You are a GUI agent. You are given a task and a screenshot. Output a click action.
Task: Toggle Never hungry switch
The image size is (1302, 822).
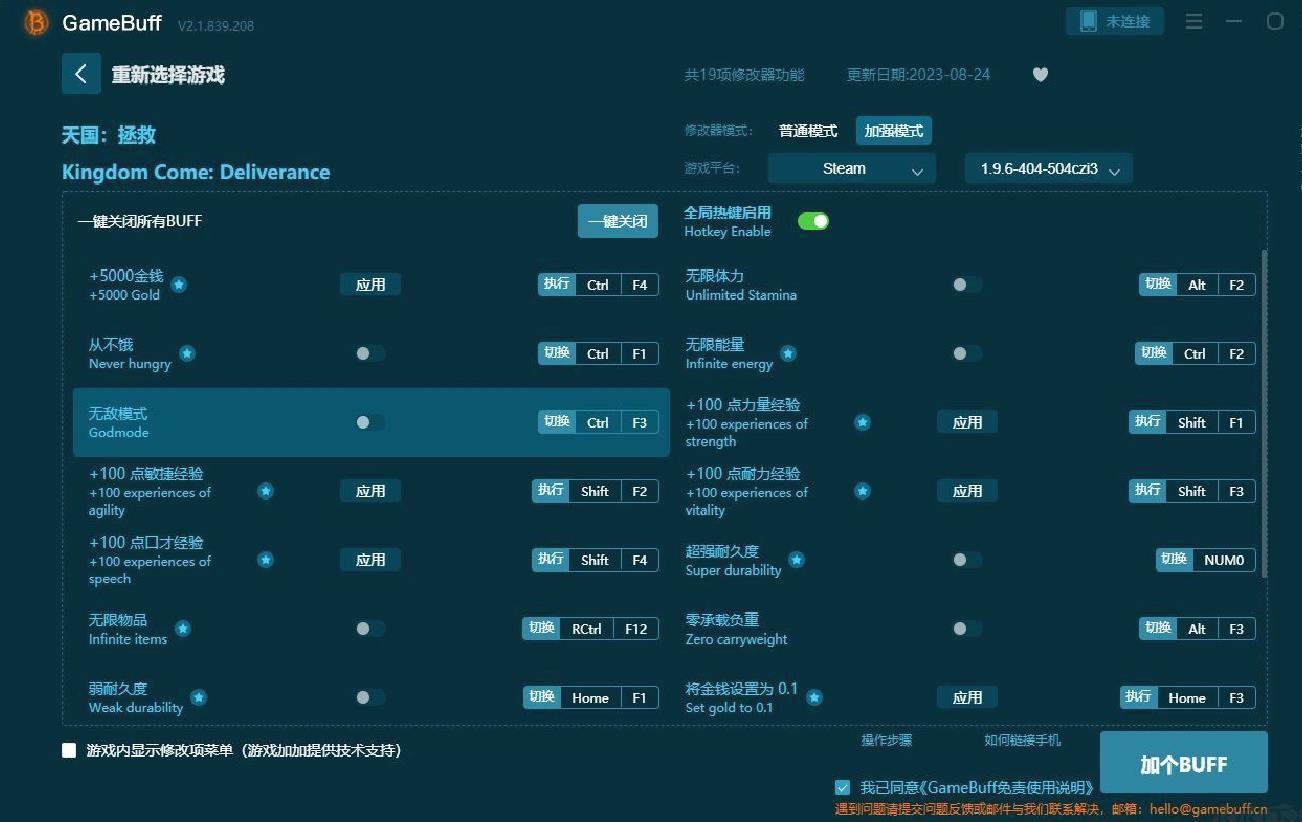click(x=369, y=353)
